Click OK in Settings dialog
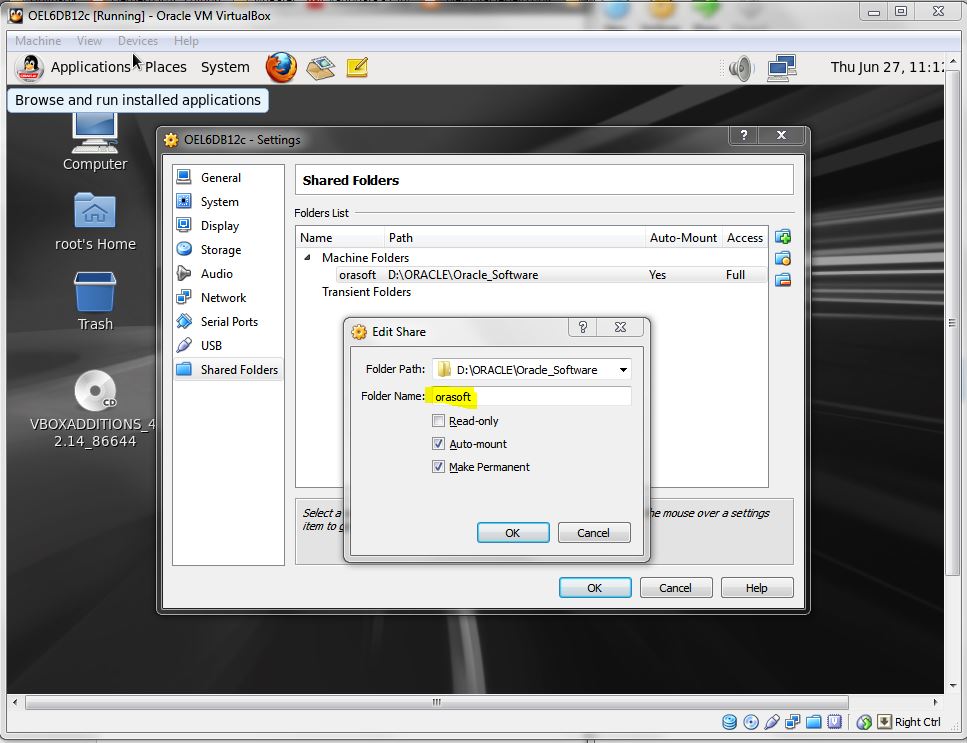The image size is (967, 743). point(595,588)
